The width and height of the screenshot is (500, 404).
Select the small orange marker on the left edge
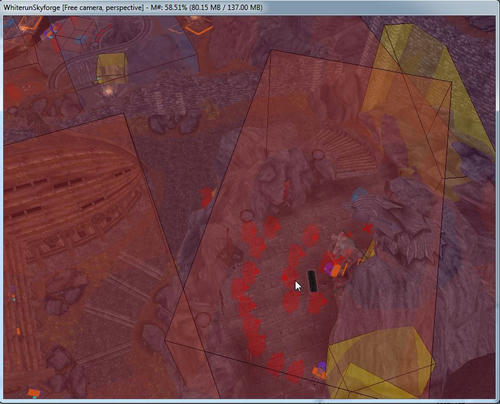[18, 331]
